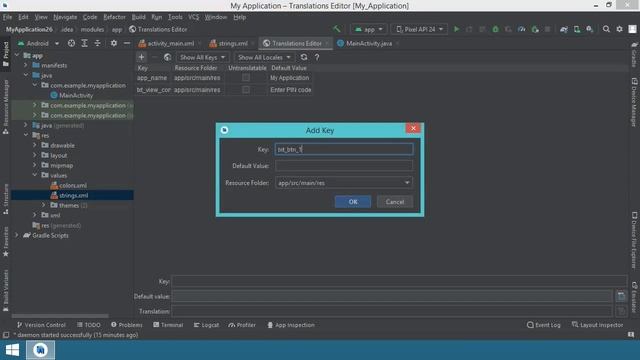Screen dimensions: 640x360
Task: Collapse the values folder
Action: (35, 175)
